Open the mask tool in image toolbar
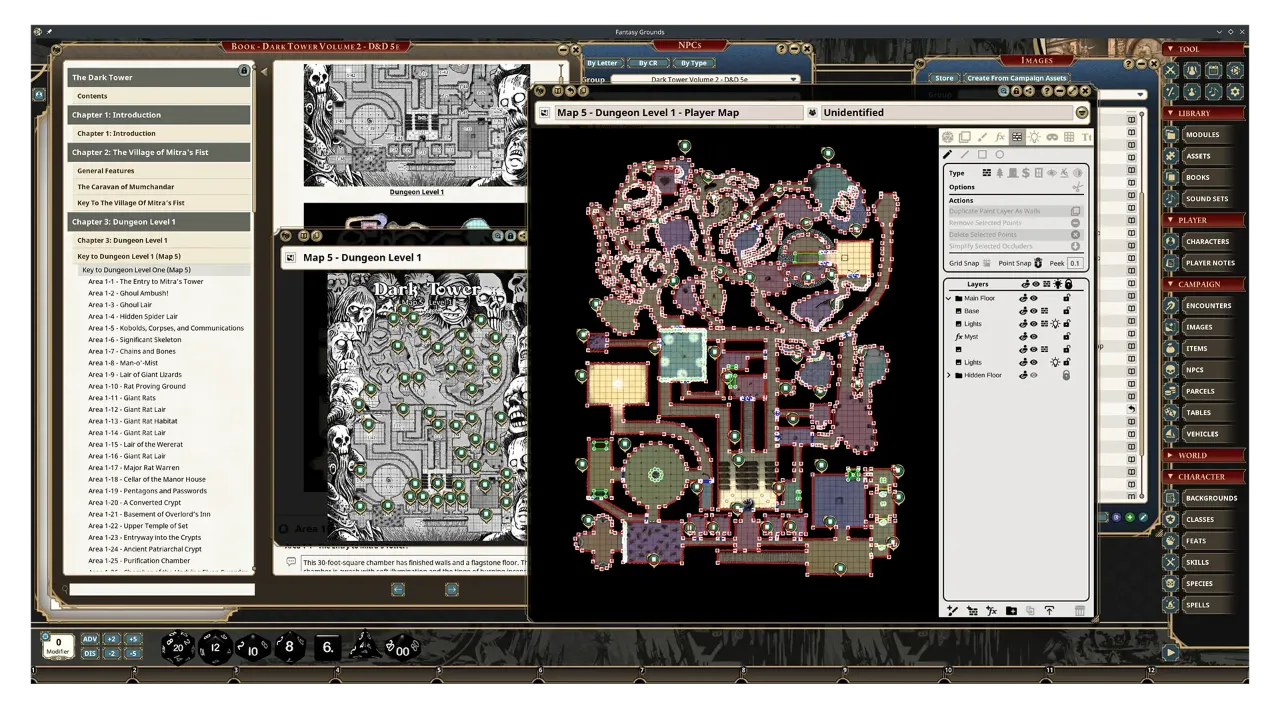This screenshot has width=1280, height=720. (x=1052, y=137)
